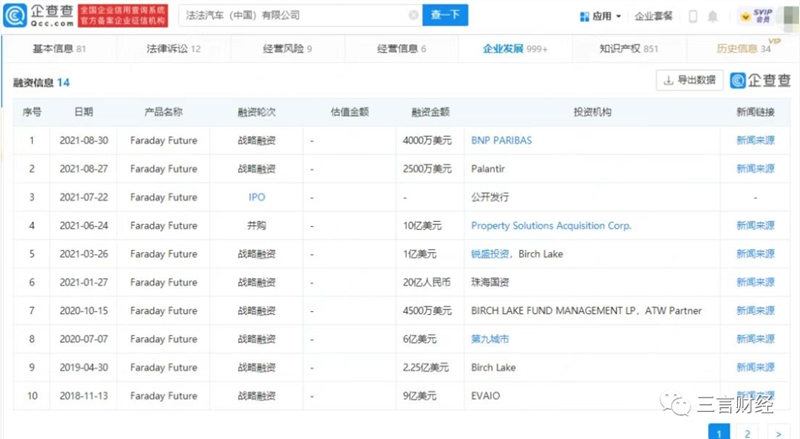Screen dimensions: 800x439
Task: Click the Qcc.com logo icon
Action: pyautogui.click(x=15, y=15)
